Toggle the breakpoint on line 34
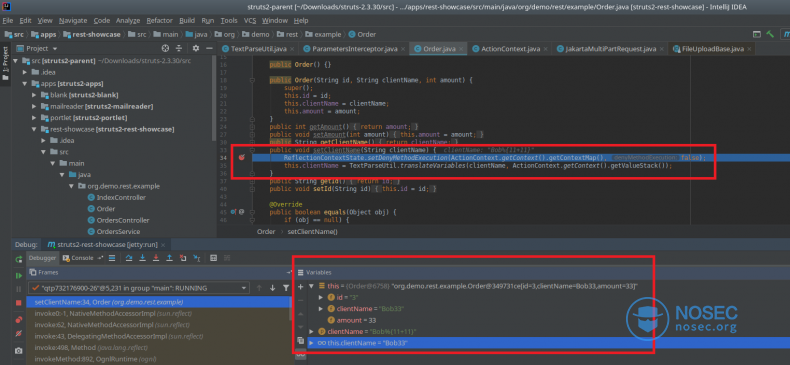 pos(241,157)
